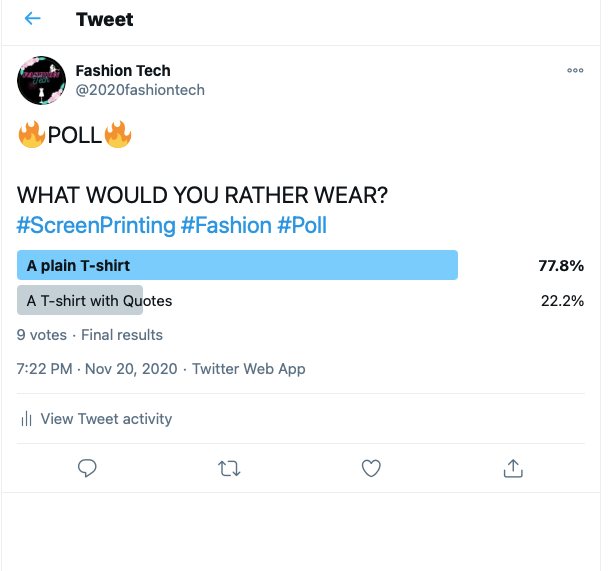608x571 pixels.
Task: Retweet this poll tweet
Action: click(229, 468)
